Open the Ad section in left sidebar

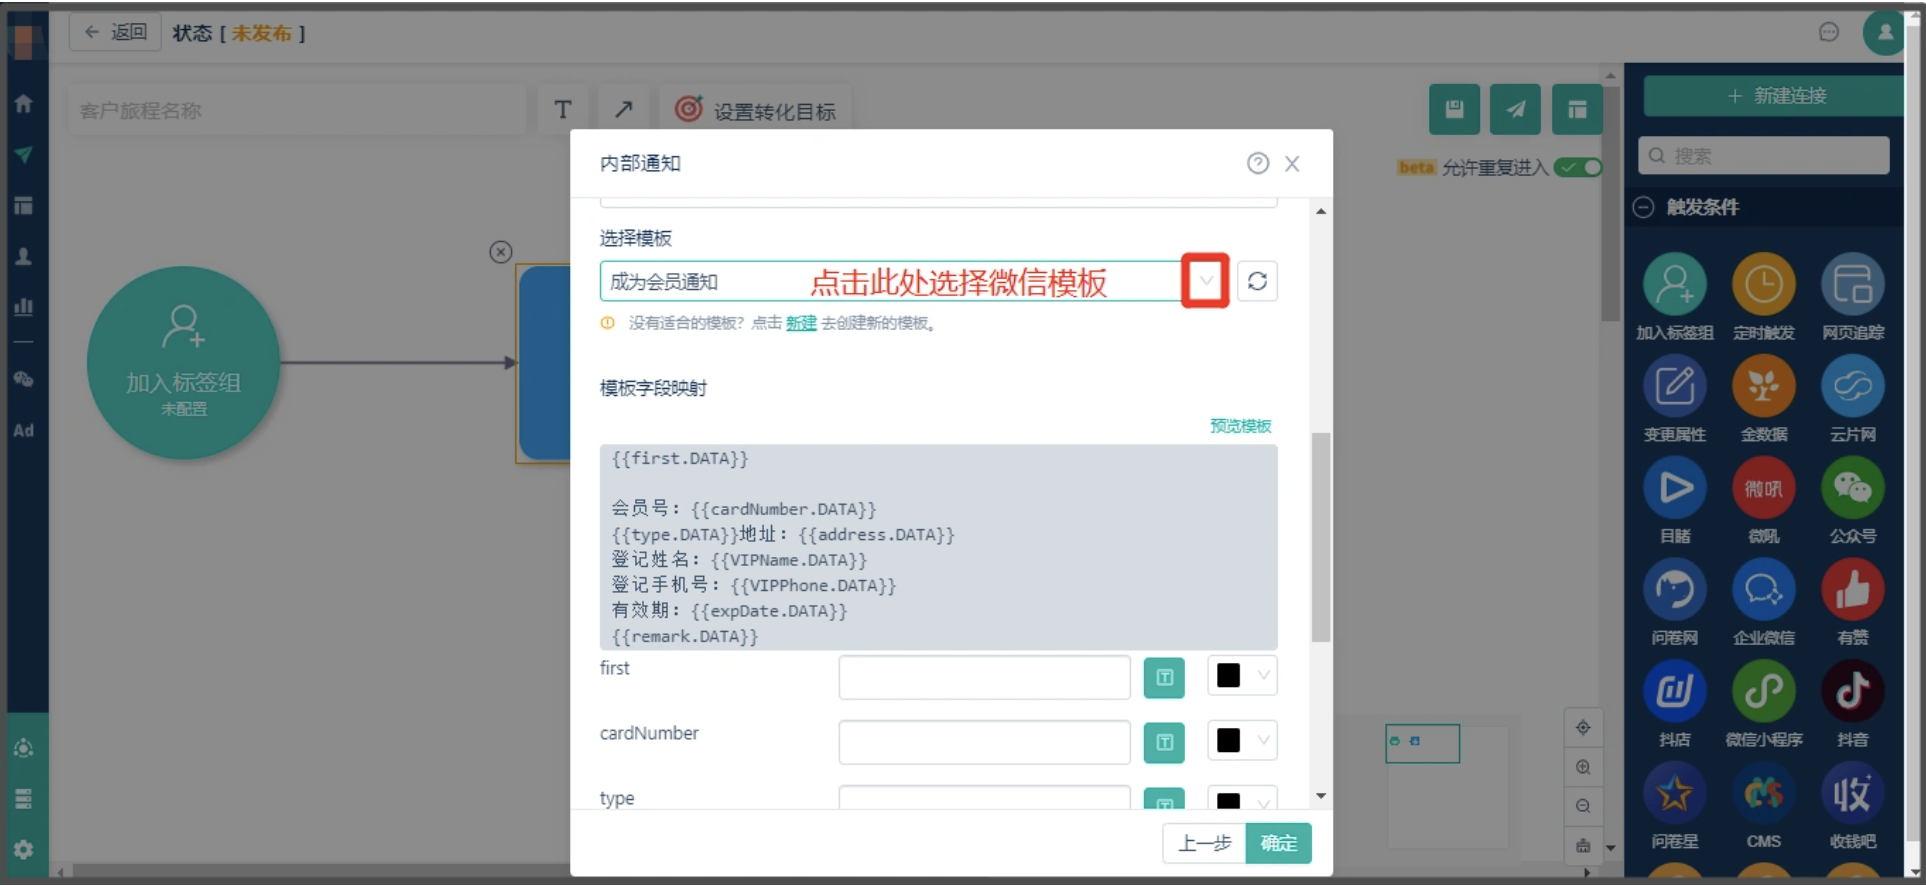point(24,431)
